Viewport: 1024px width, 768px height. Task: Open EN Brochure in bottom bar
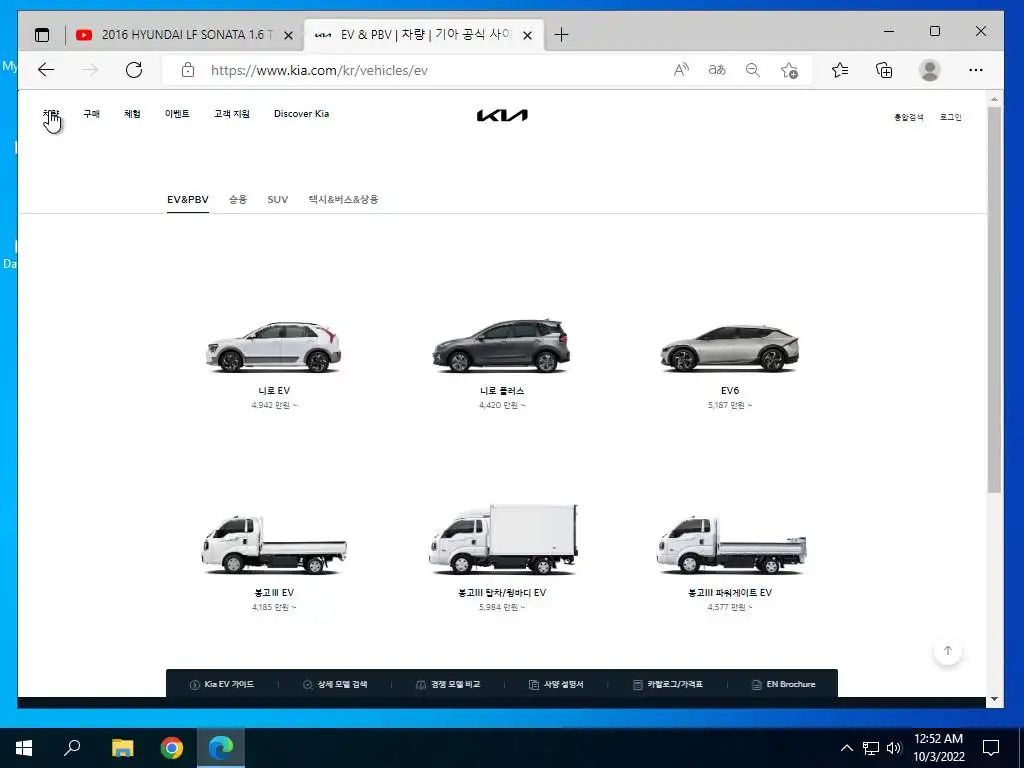tap(784, 684)
